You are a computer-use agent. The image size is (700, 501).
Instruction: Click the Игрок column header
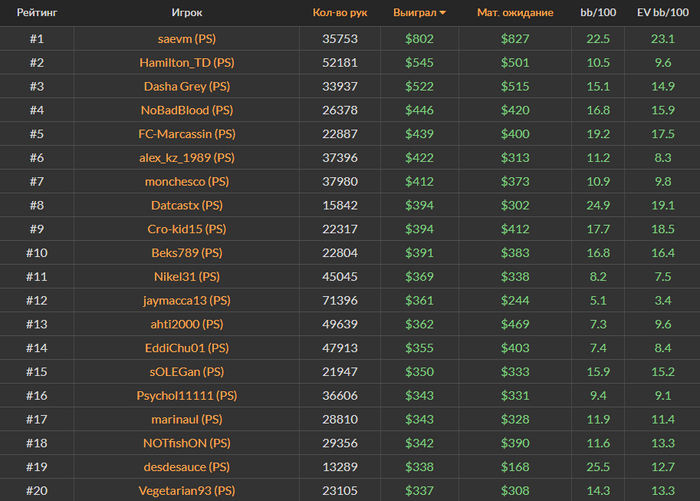point(186,13)
